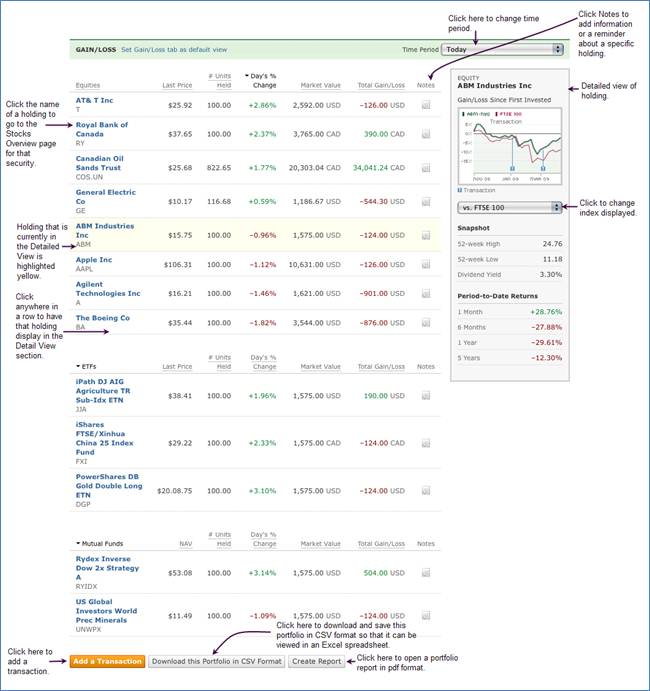
Task: Sort ETFs by Total Gain/Loss column
Action: point(381,366)
